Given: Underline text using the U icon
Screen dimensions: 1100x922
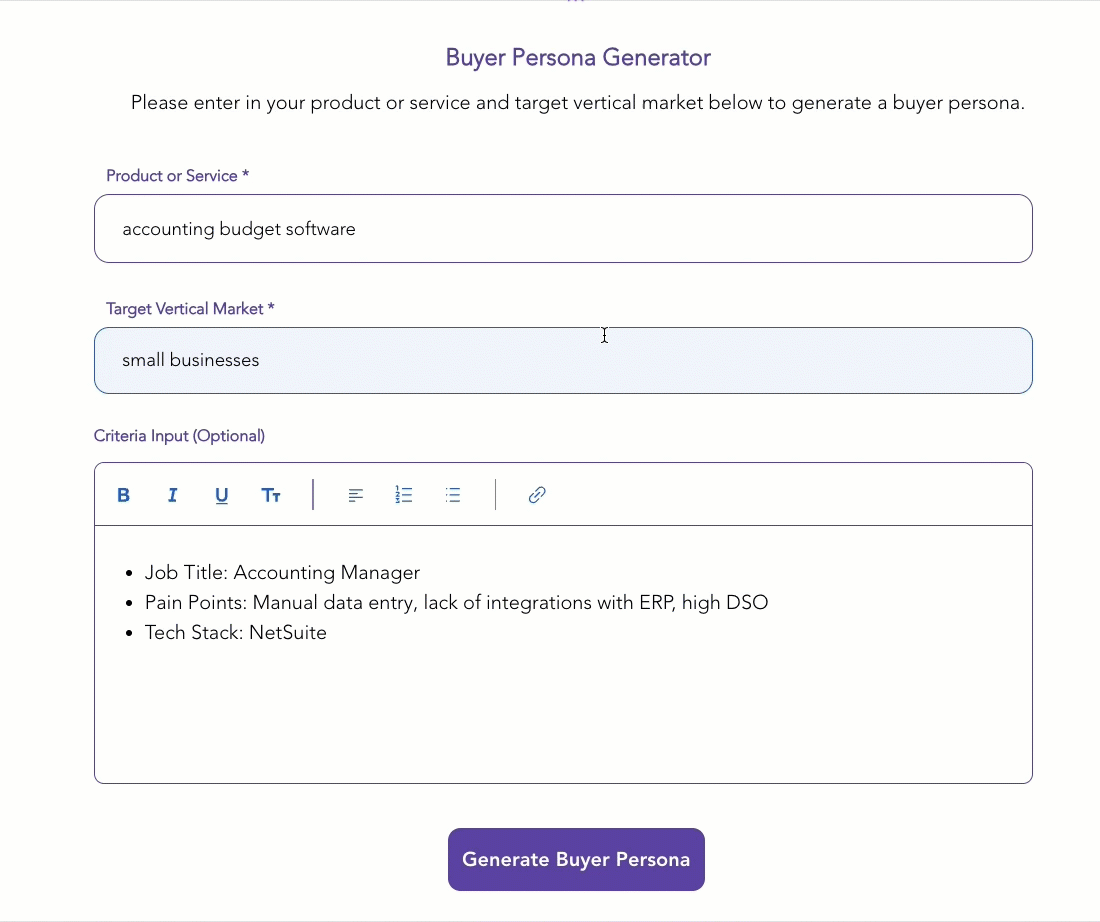Looking at the screenshot, I should [222, 495].
